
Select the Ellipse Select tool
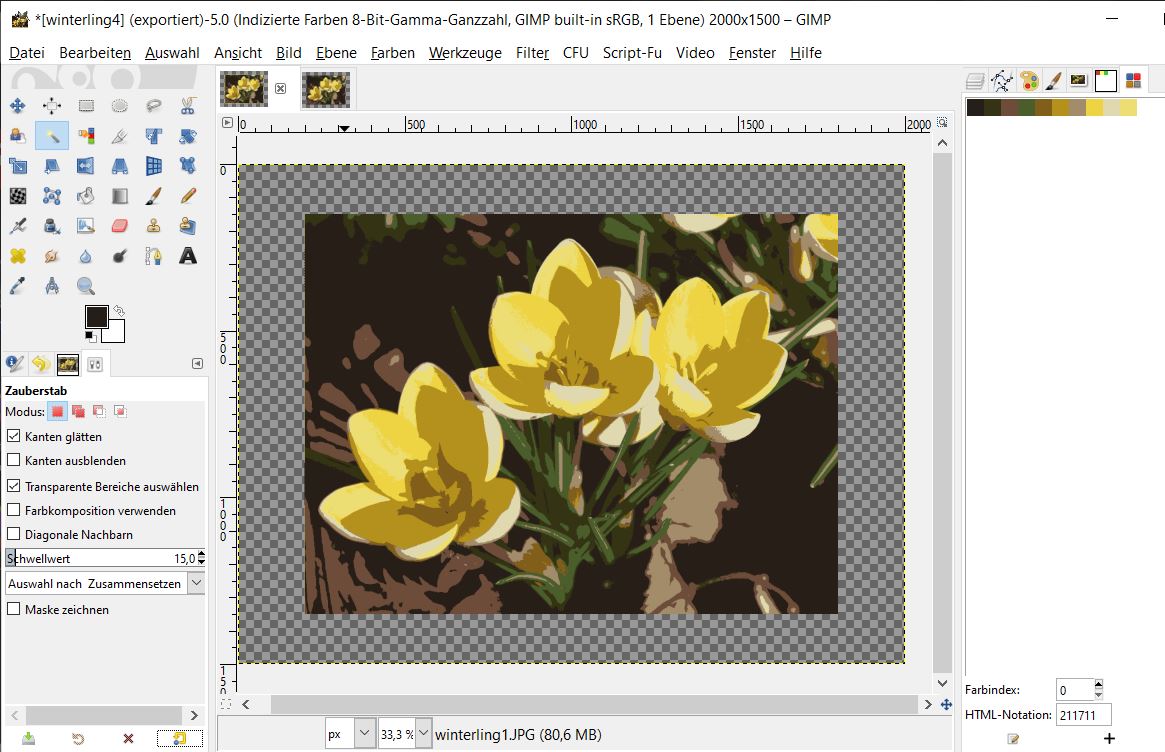[x=120, y=106]
